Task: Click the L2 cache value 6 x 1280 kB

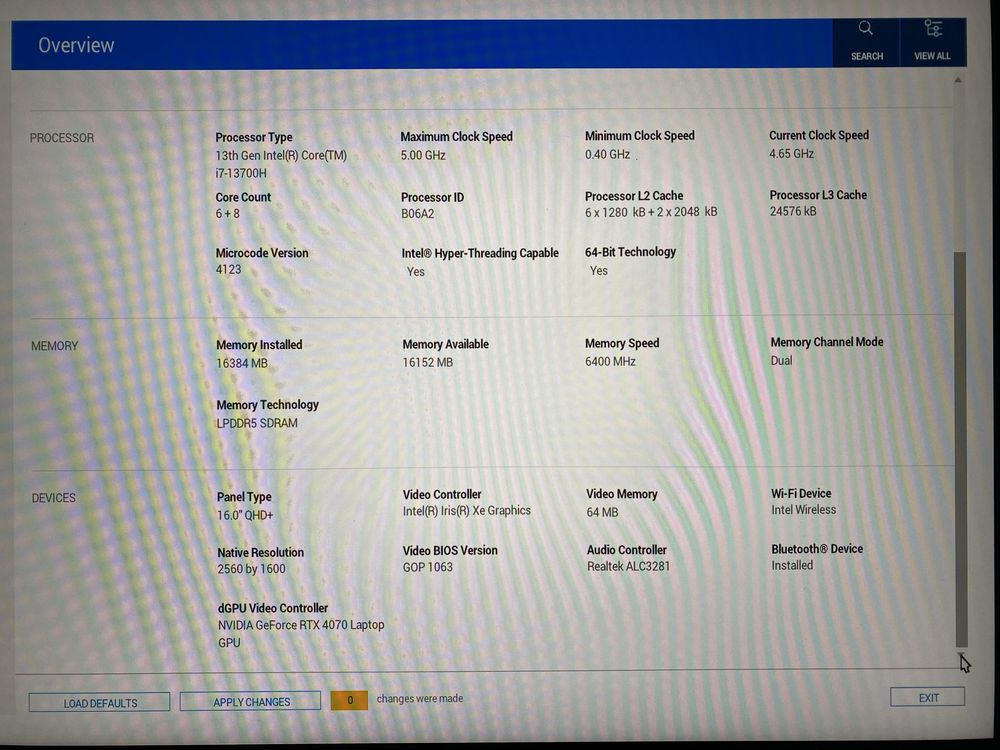Action: [x=615, y=212]
